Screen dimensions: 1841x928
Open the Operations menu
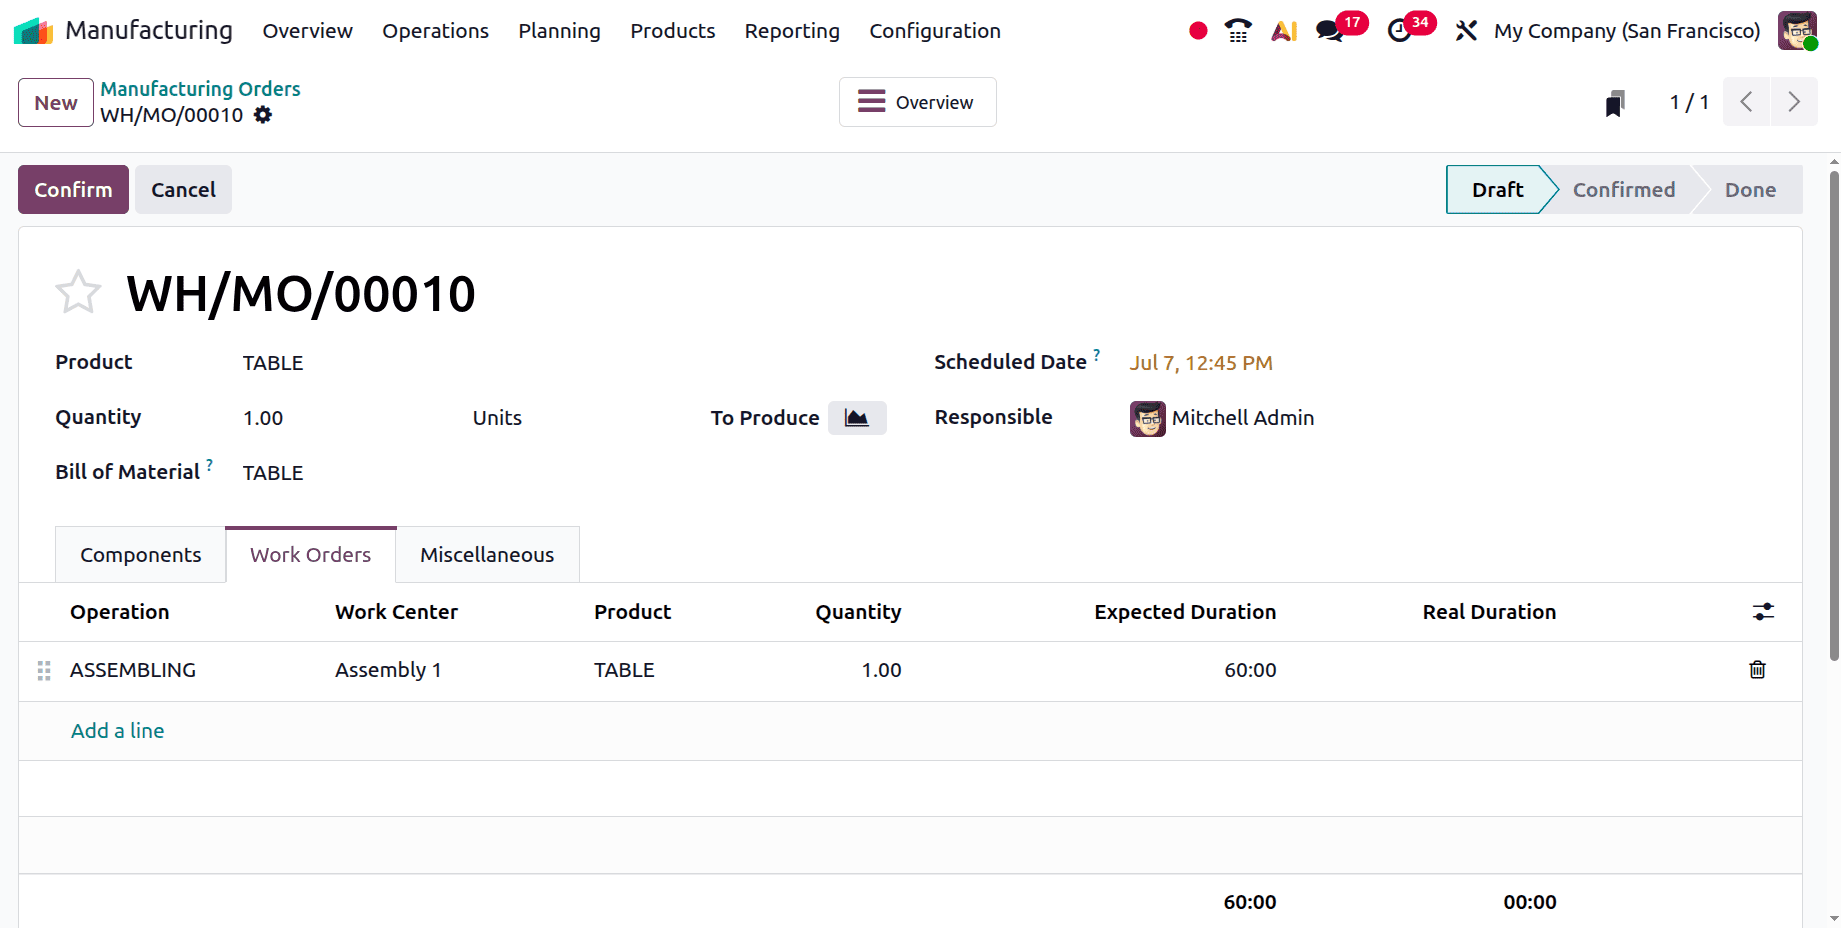435,31
